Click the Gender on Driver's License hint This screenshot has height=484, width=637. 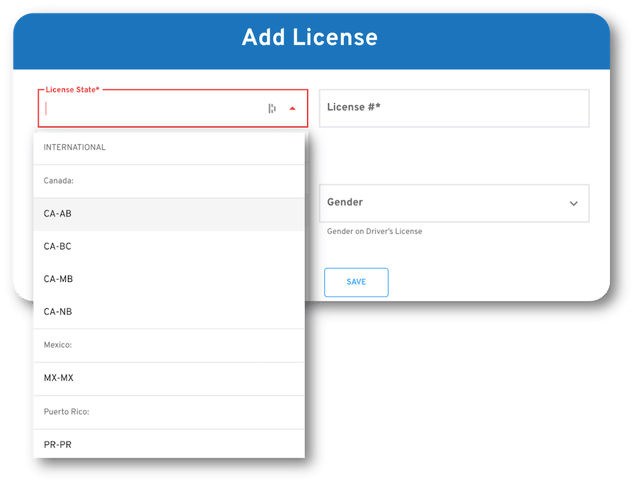click(x=374, y=231)
